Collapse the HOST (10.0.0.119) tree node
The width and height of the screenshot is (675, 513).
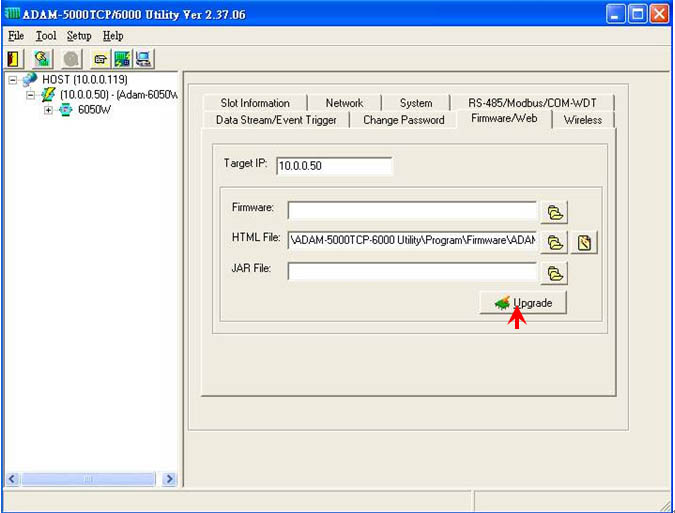pos(13,80)
